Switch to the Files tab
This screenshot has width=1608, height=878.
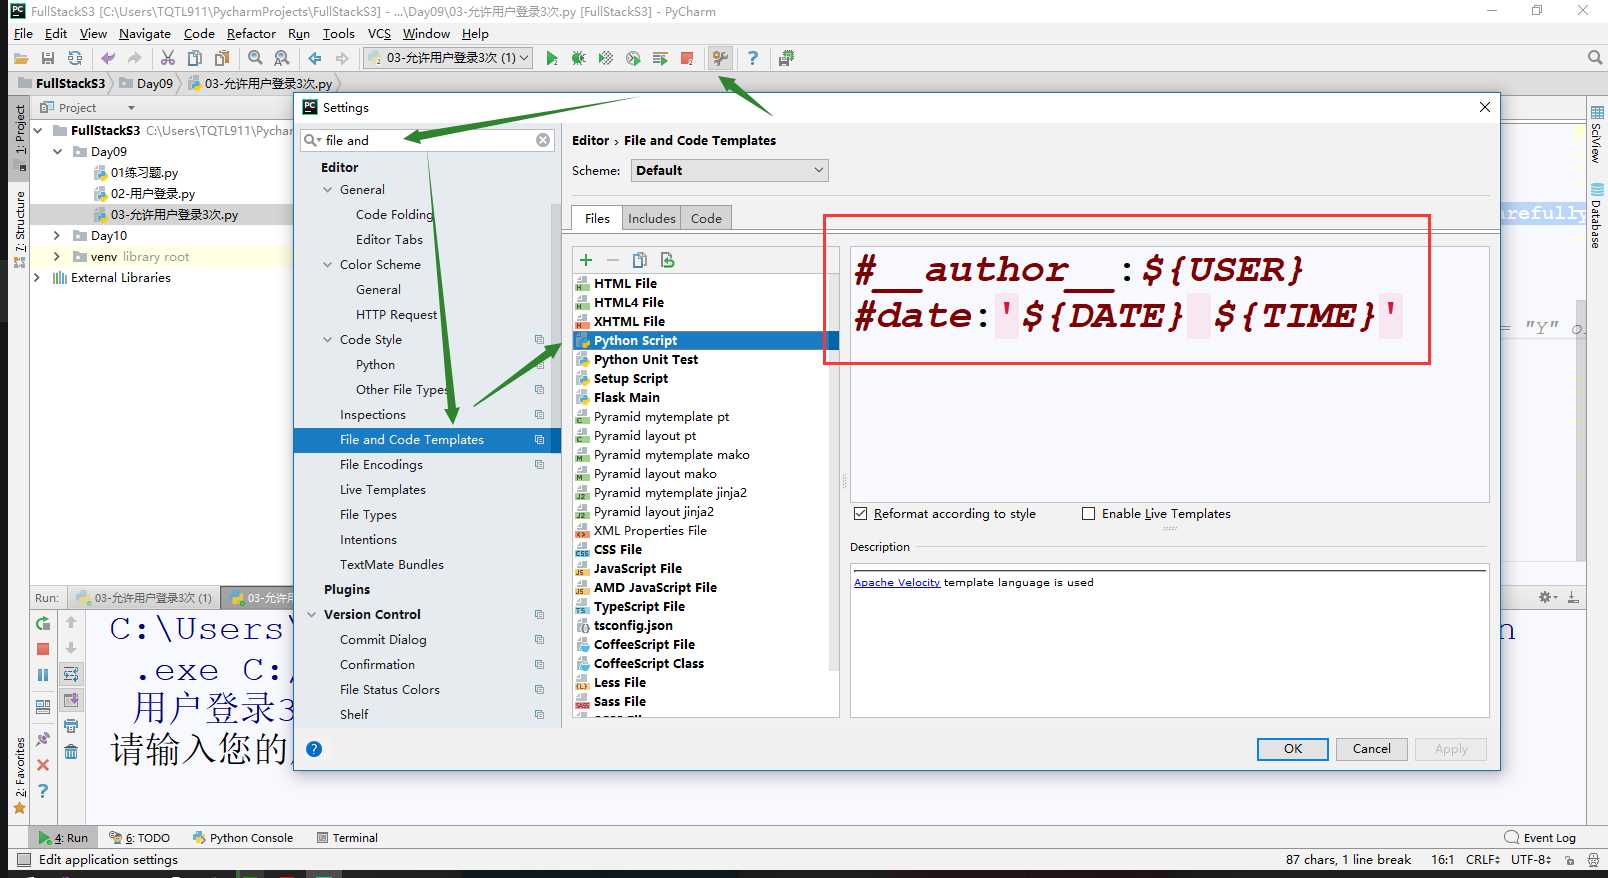597,218
